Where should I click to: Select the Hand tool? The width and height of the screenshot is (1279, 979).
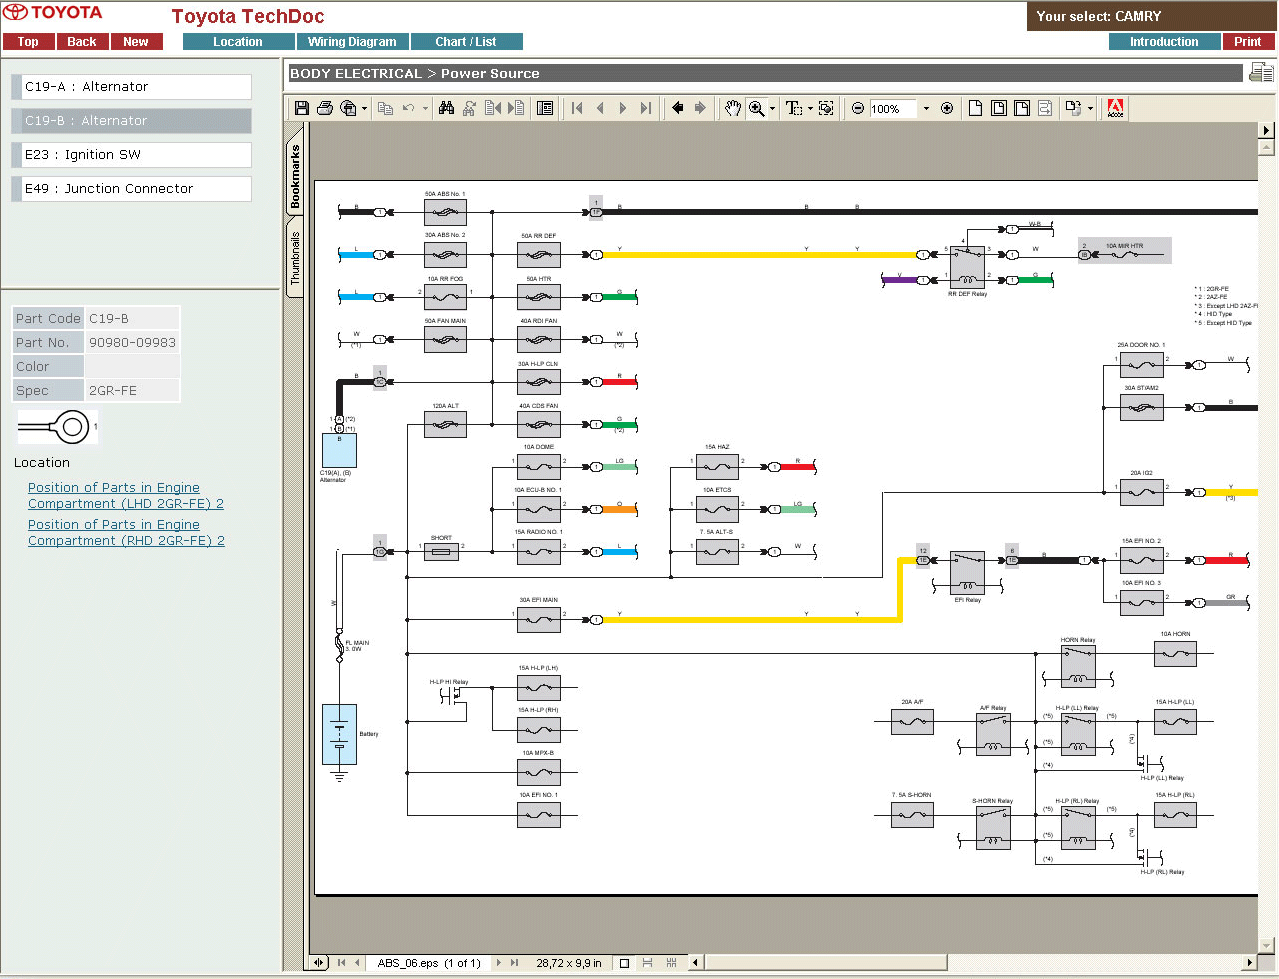[733, 108]
